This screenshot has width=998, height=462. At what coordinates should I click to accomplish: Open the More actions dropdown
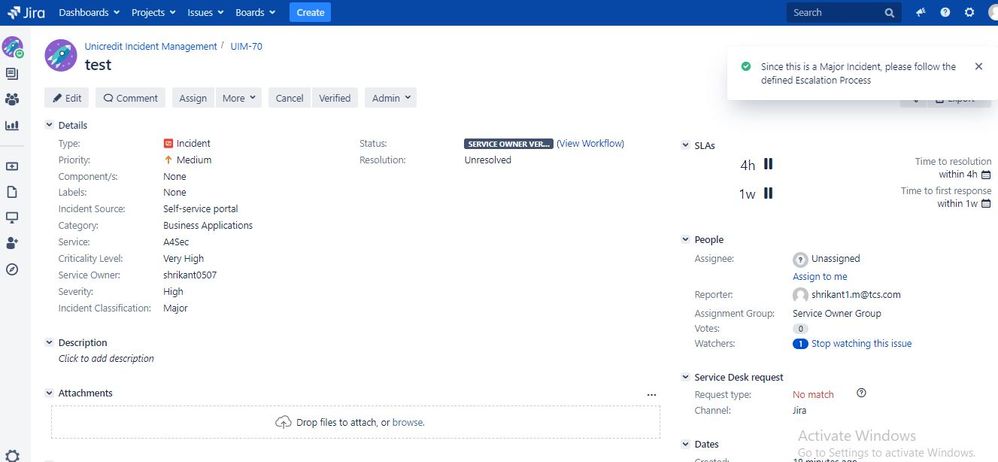pos(239,98)
